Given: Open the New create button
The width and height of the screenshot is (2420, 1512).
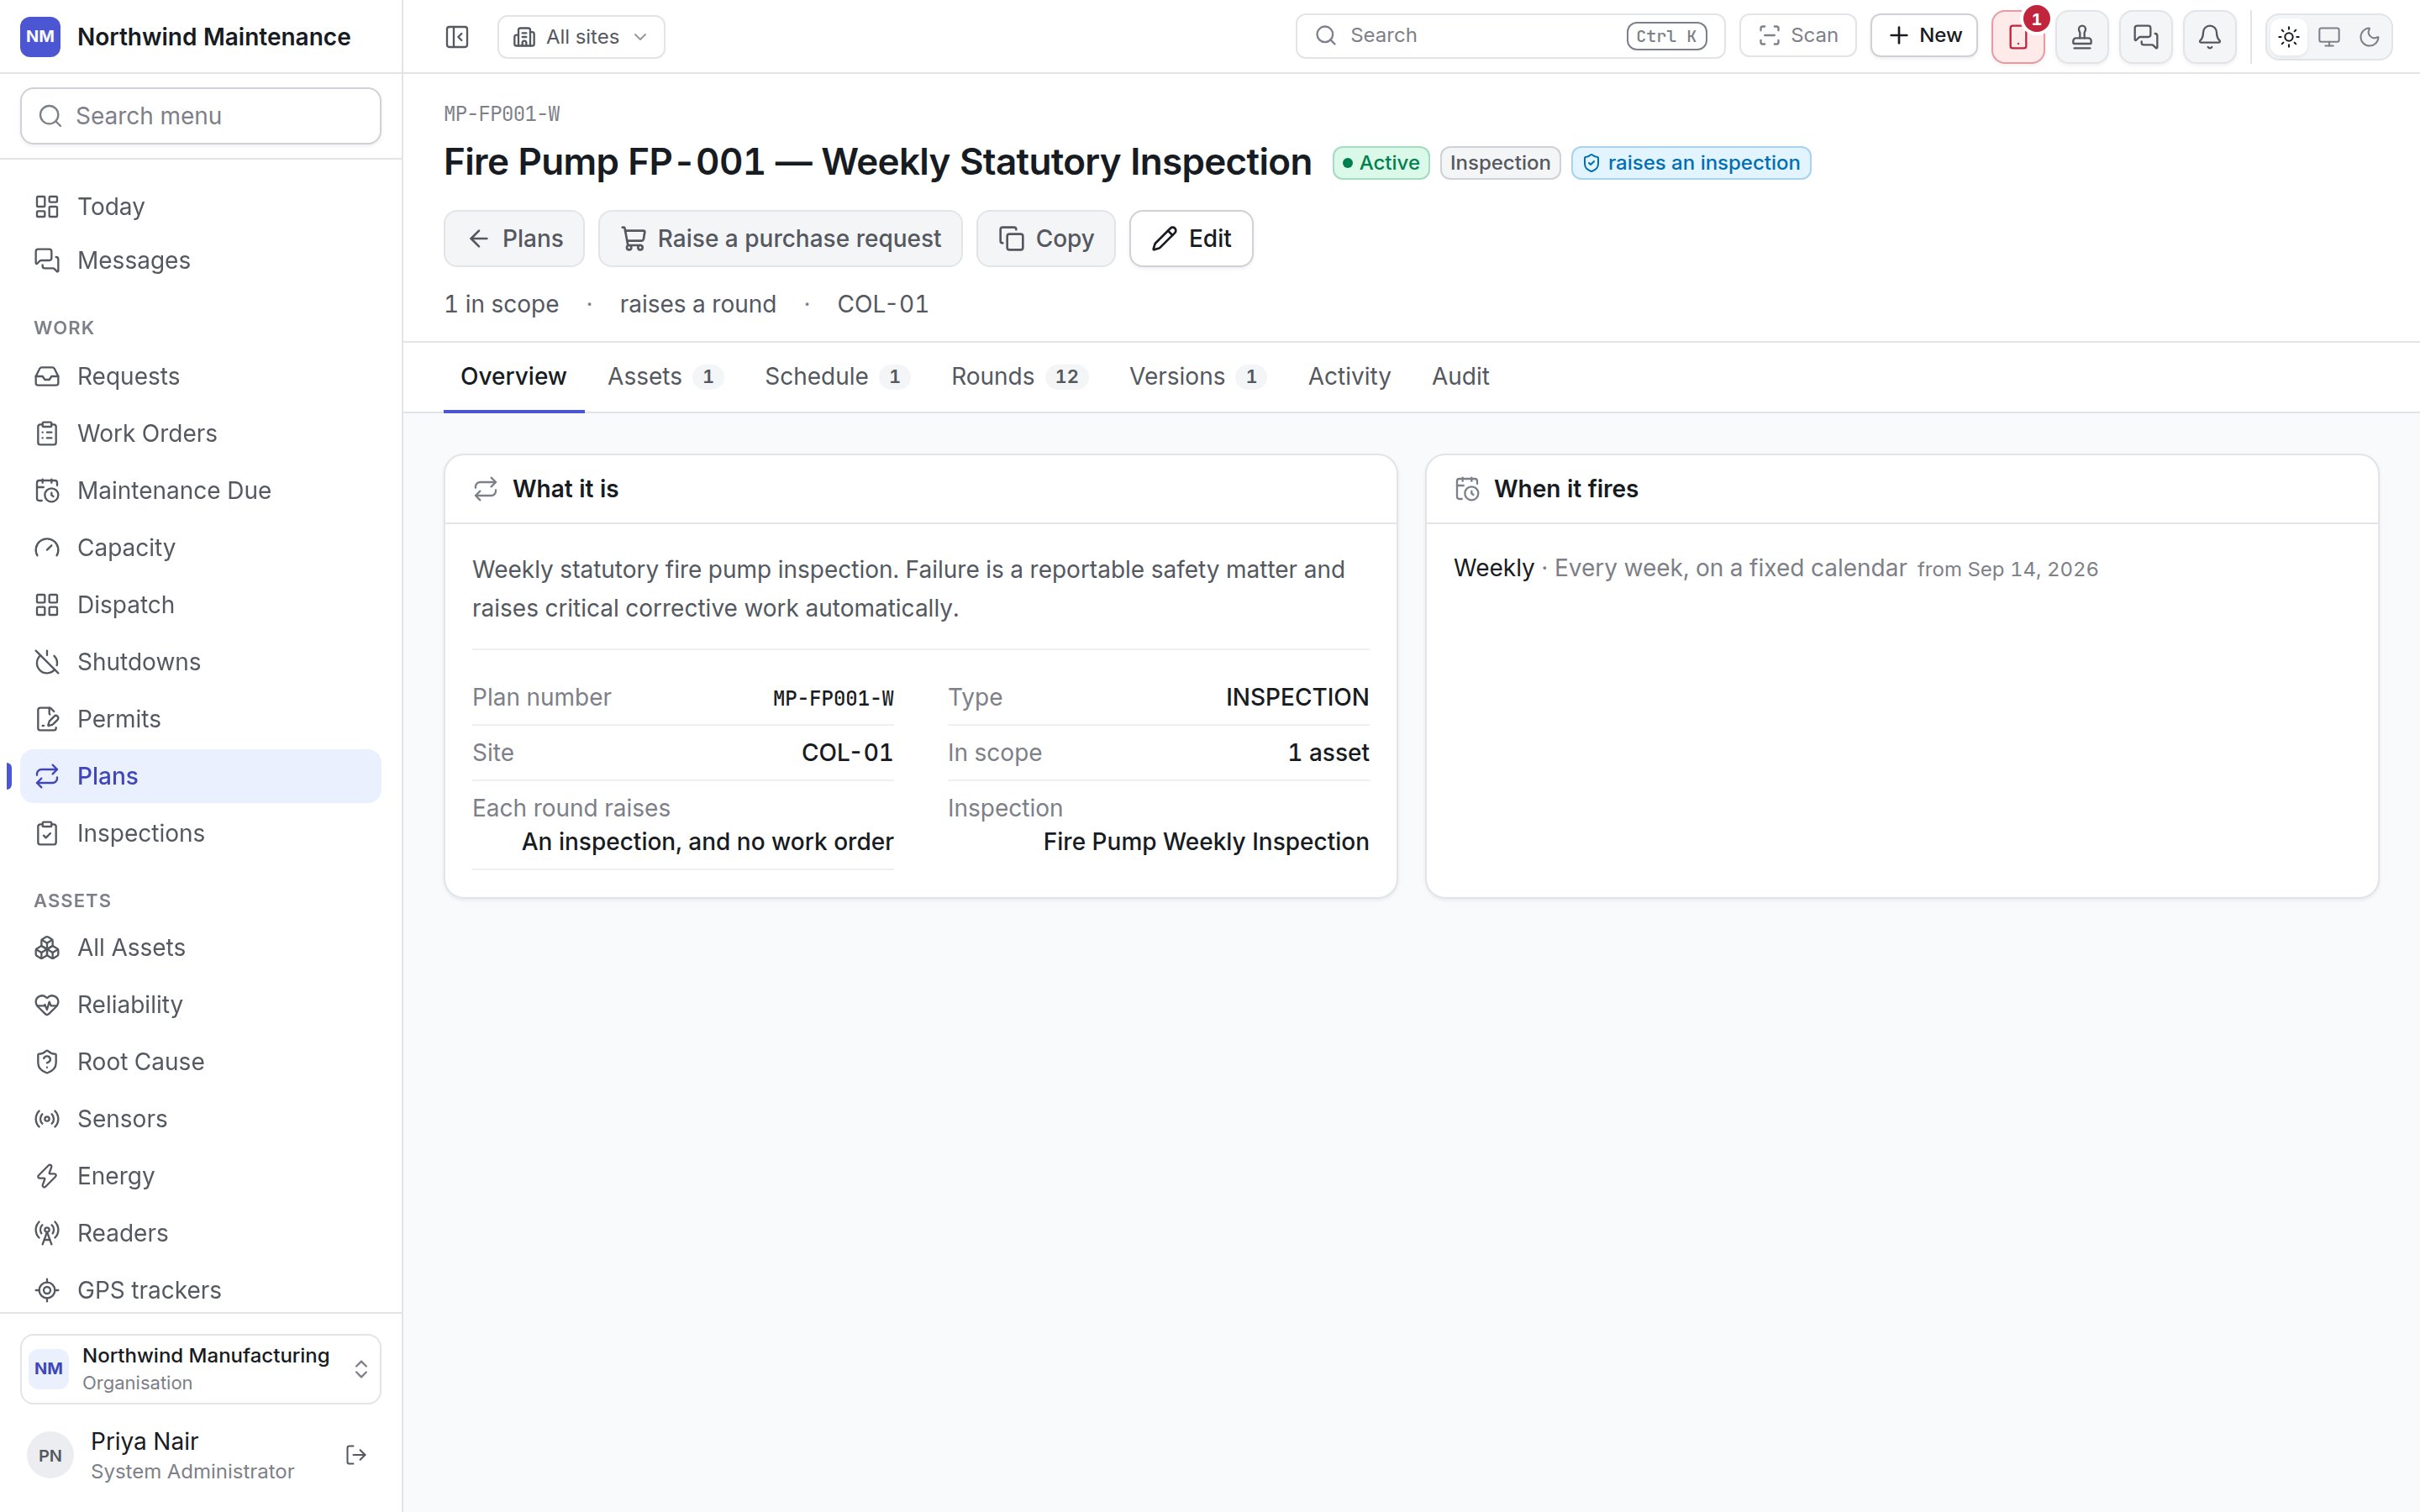Looking at the screenshot, I should tap(1924, 36).
